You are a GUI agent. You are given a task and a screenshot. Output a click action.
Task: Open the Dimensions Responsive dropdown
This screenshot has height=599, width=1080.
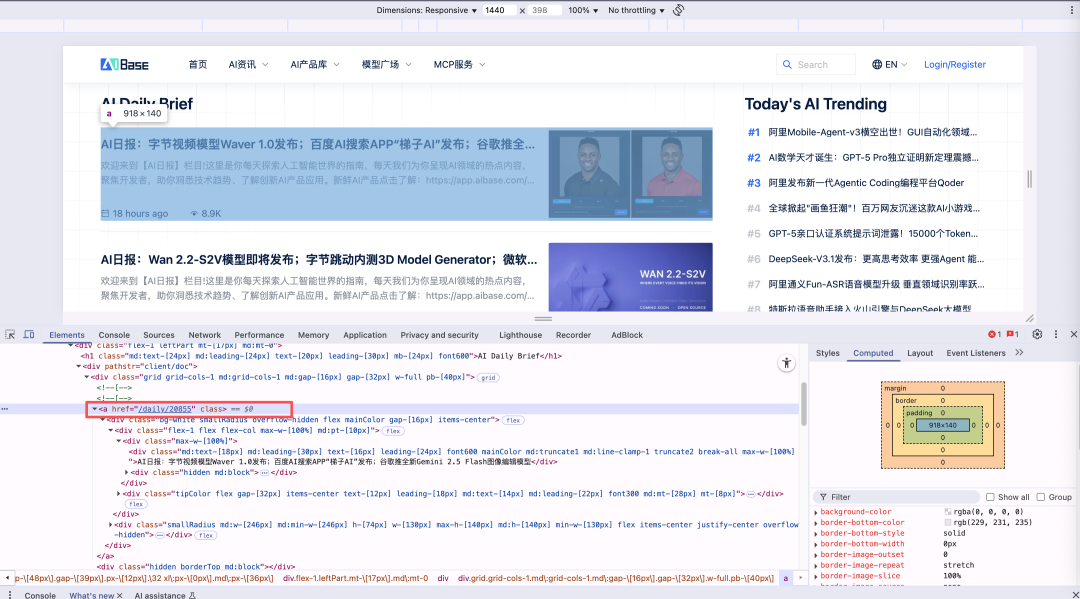[426, 10]
